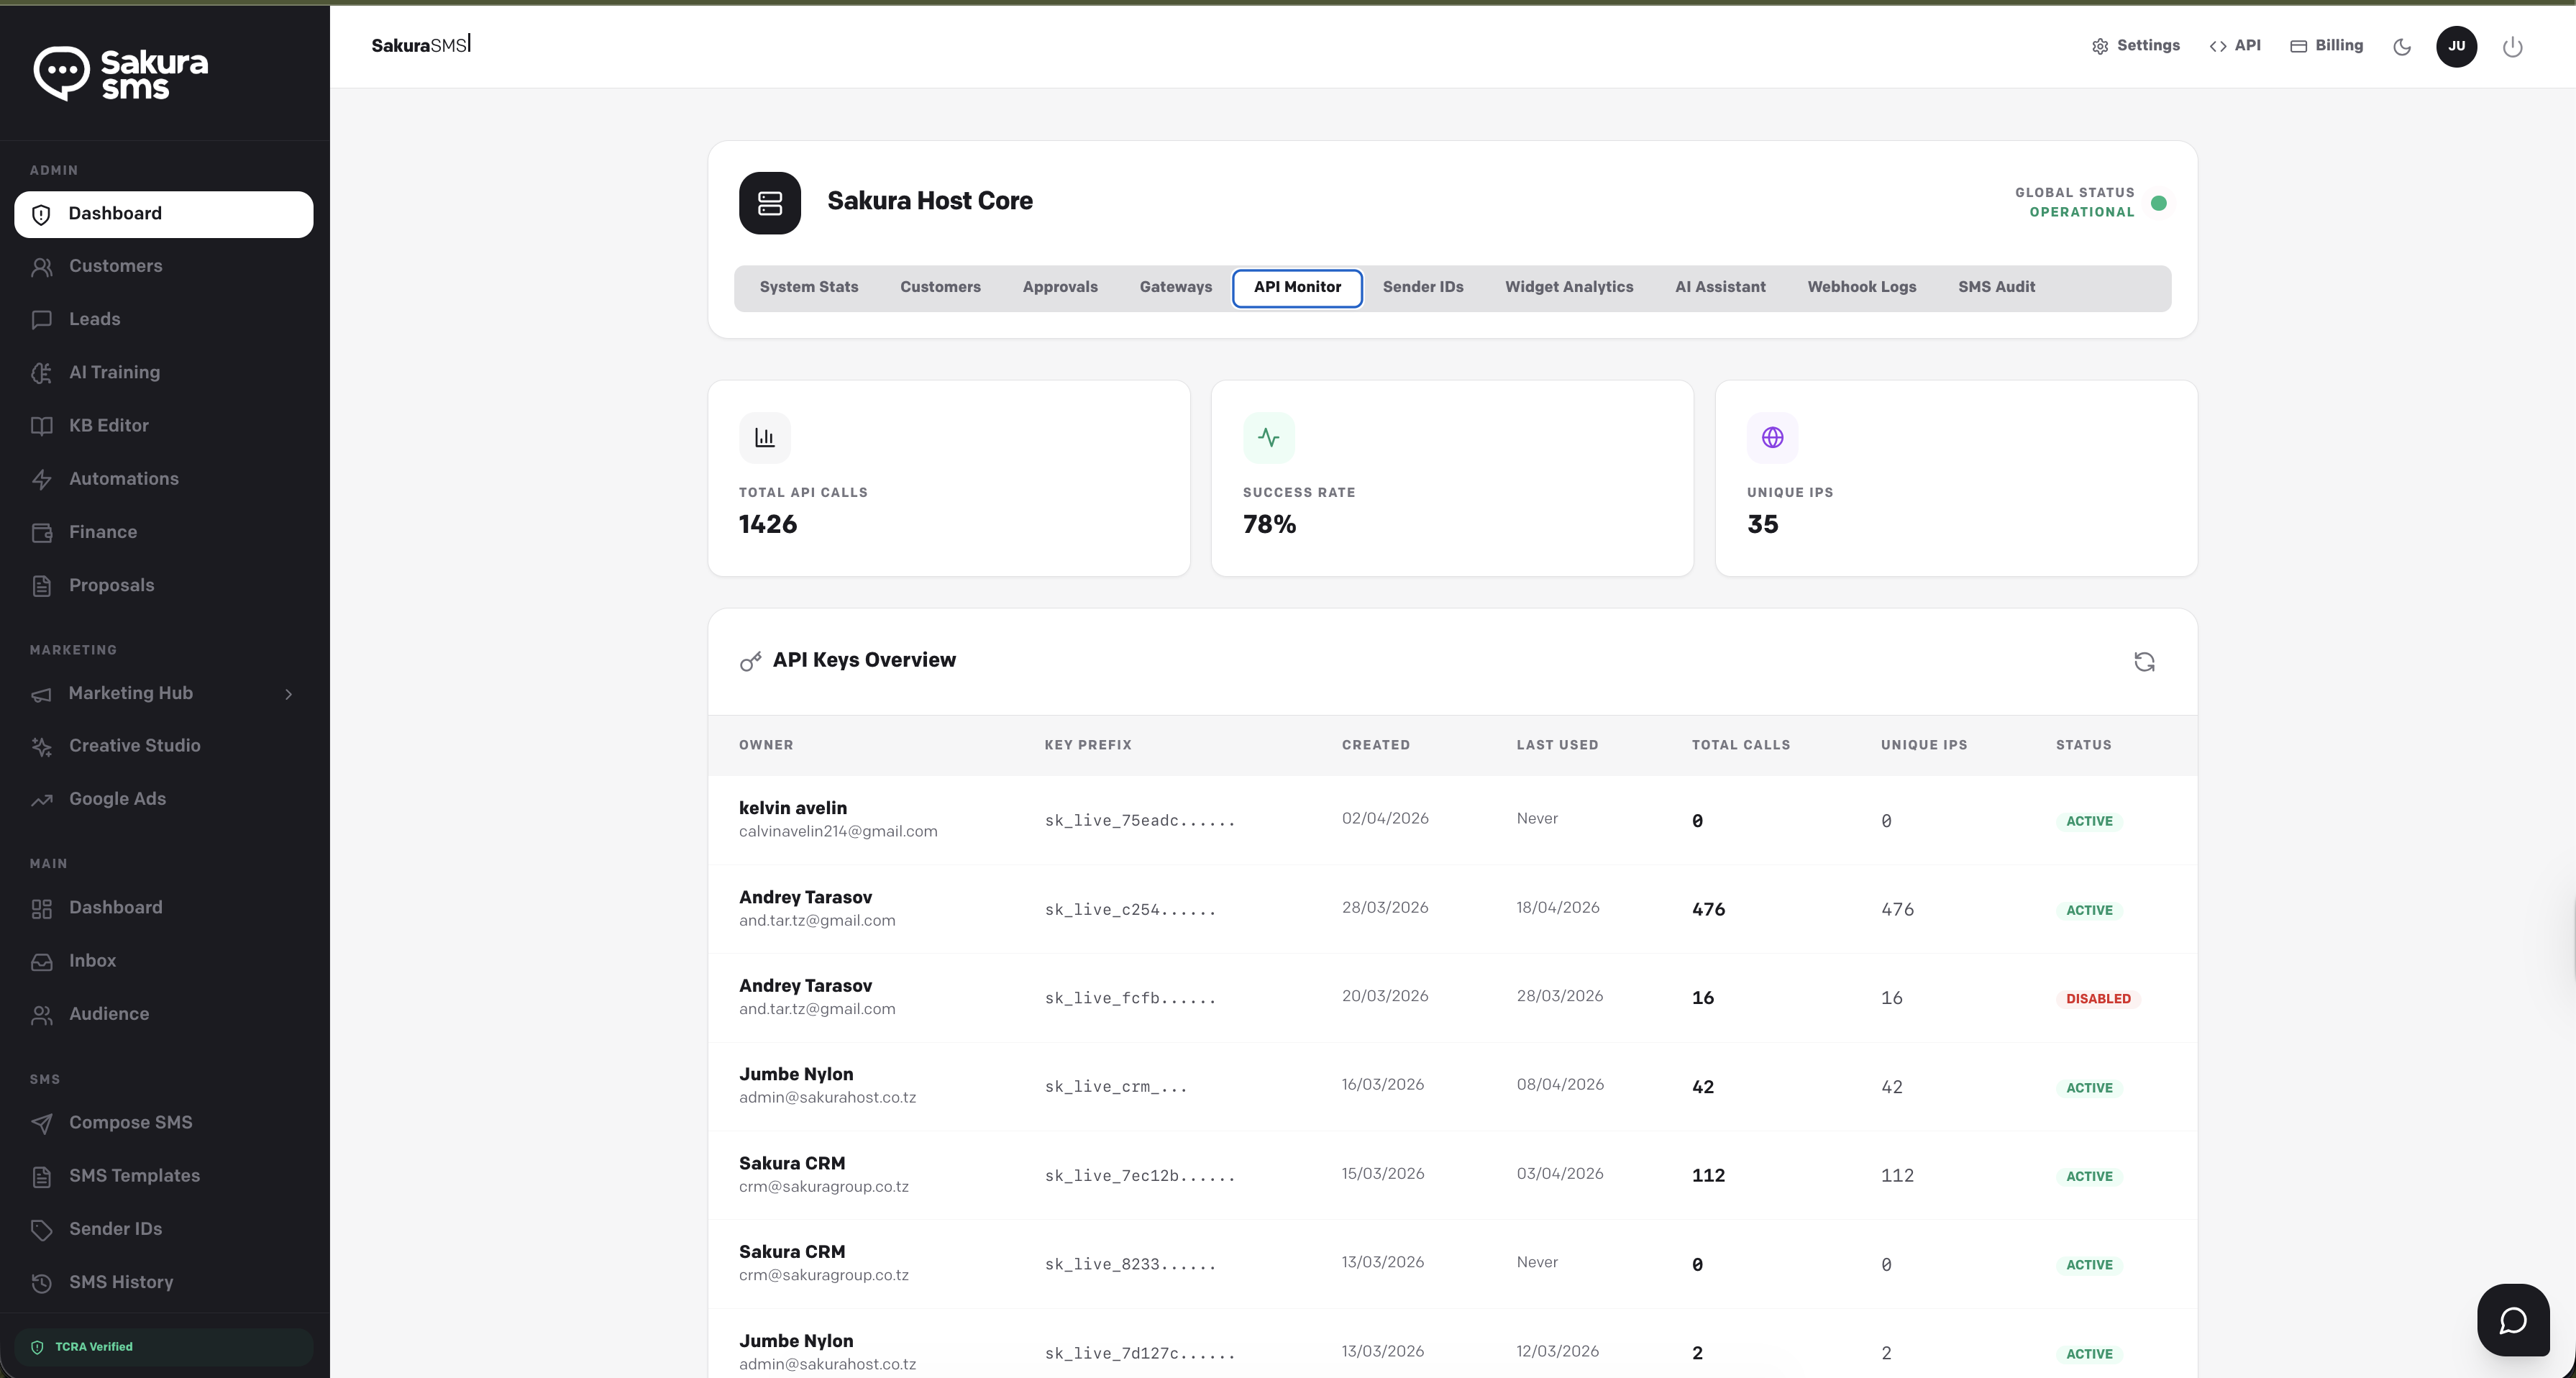
Task: Open JU user avatar menu
Action: [x=2456, y=46]
